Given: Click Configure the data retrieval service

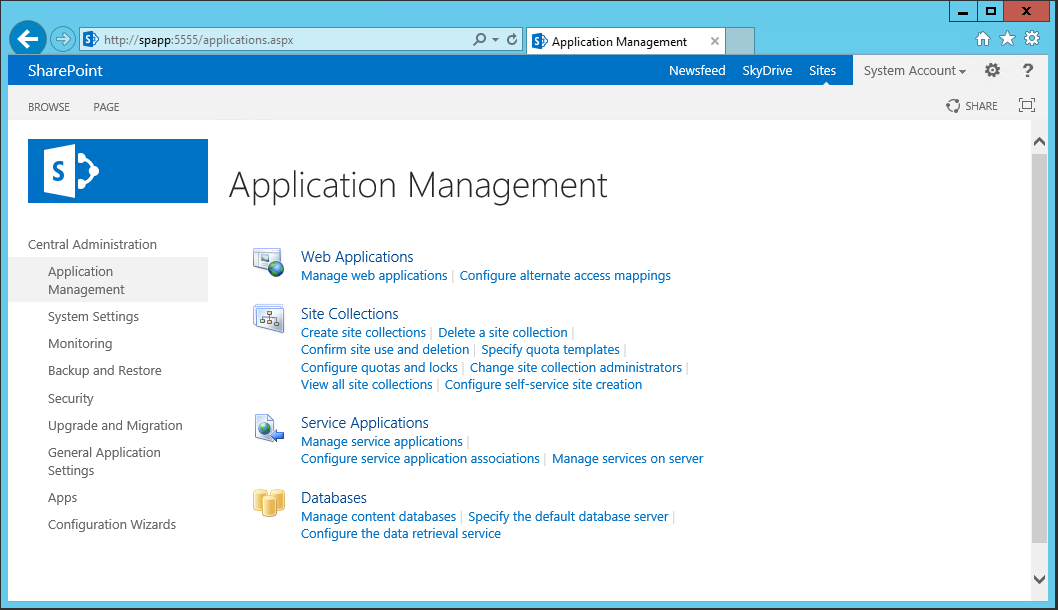Looking at the screenshot, I should click(401, 533).
